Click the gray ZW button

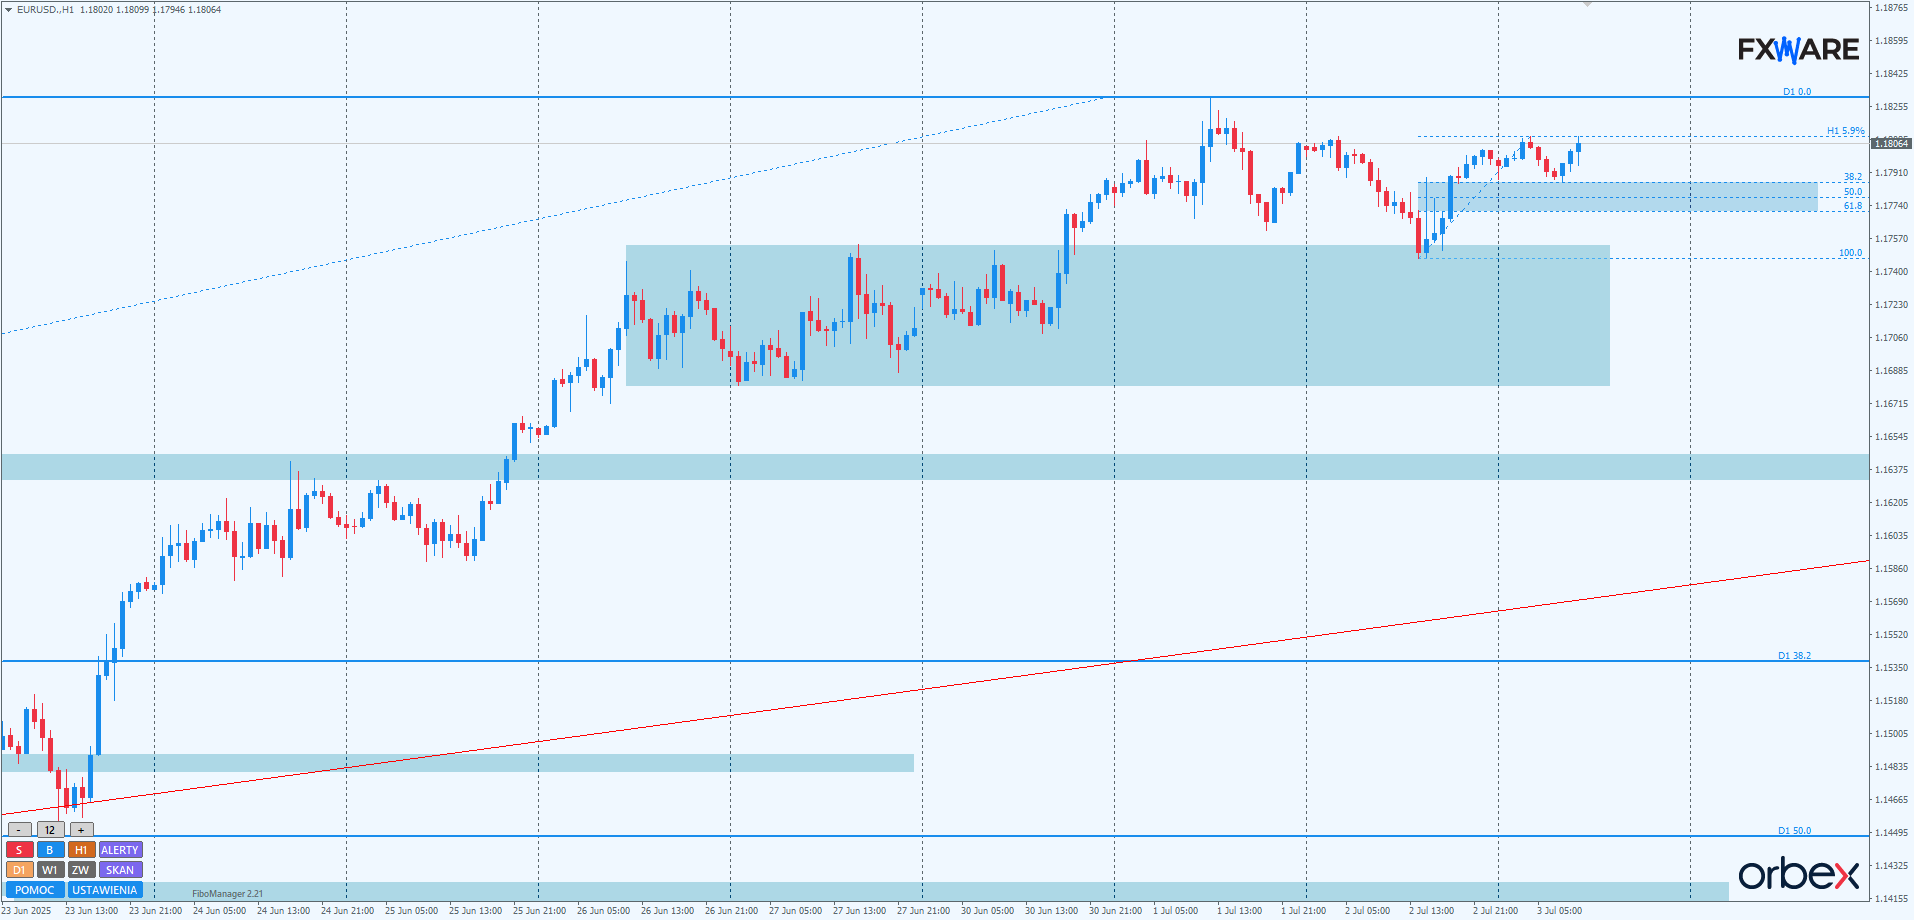click(81, 870)
